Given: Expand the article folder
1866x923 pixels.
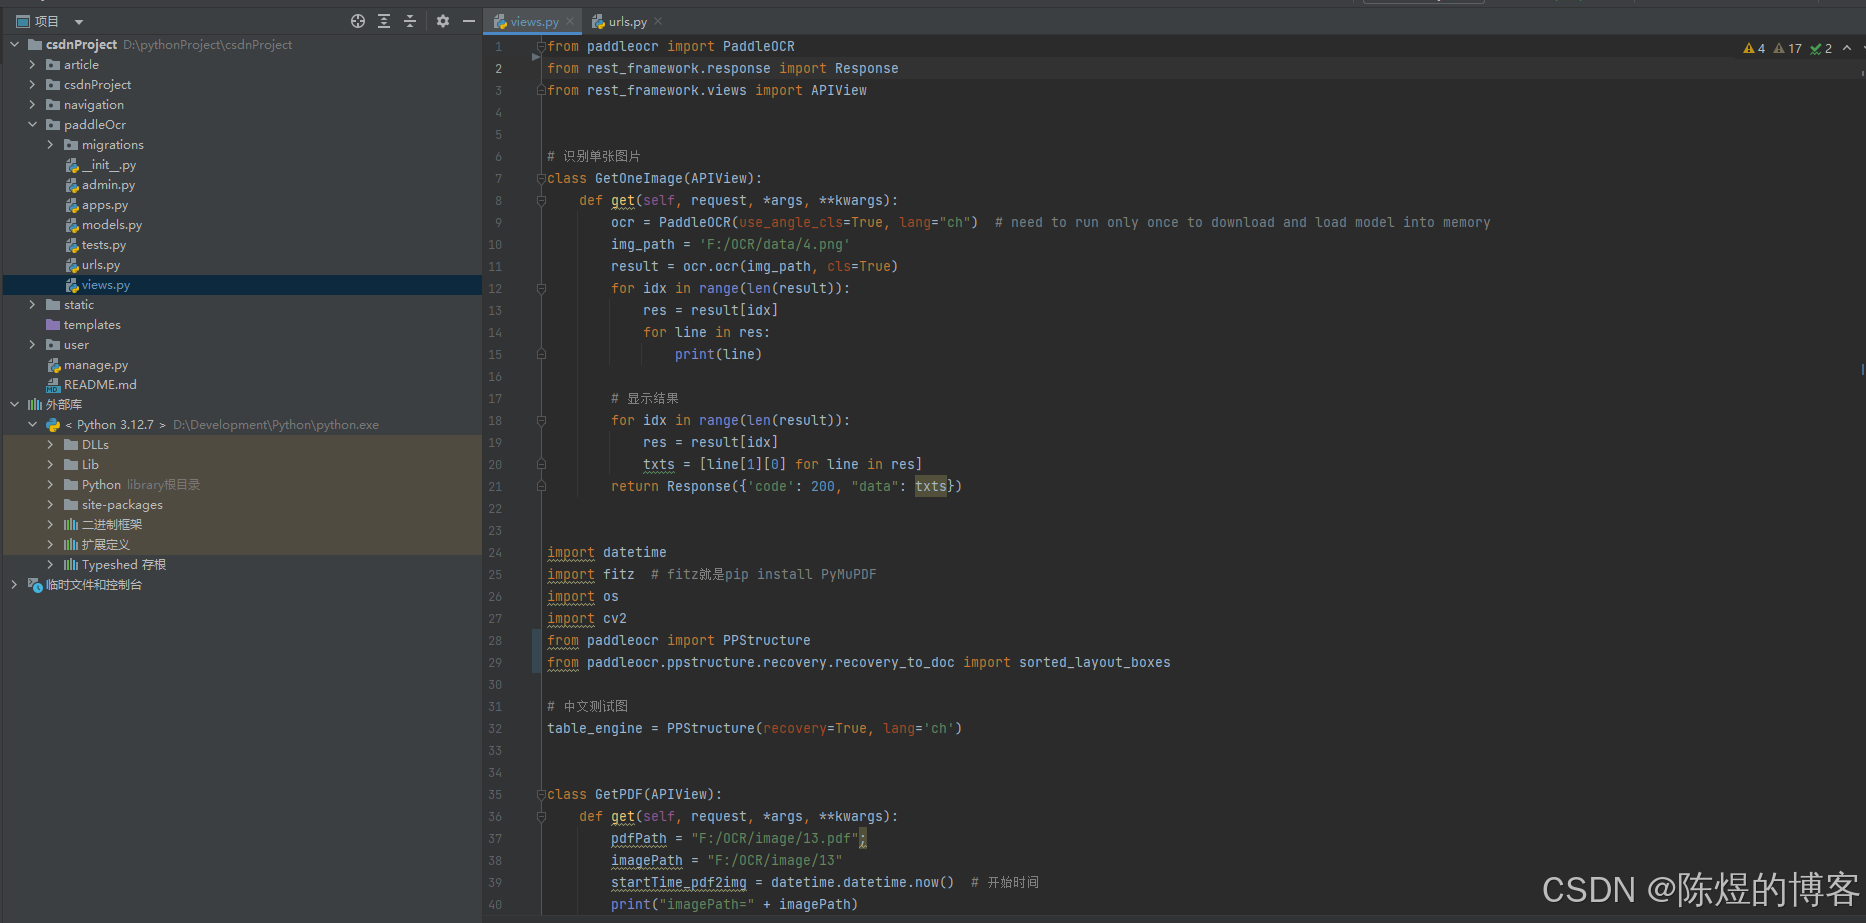Looking at the screenshot, I should (x=32, y=65).
